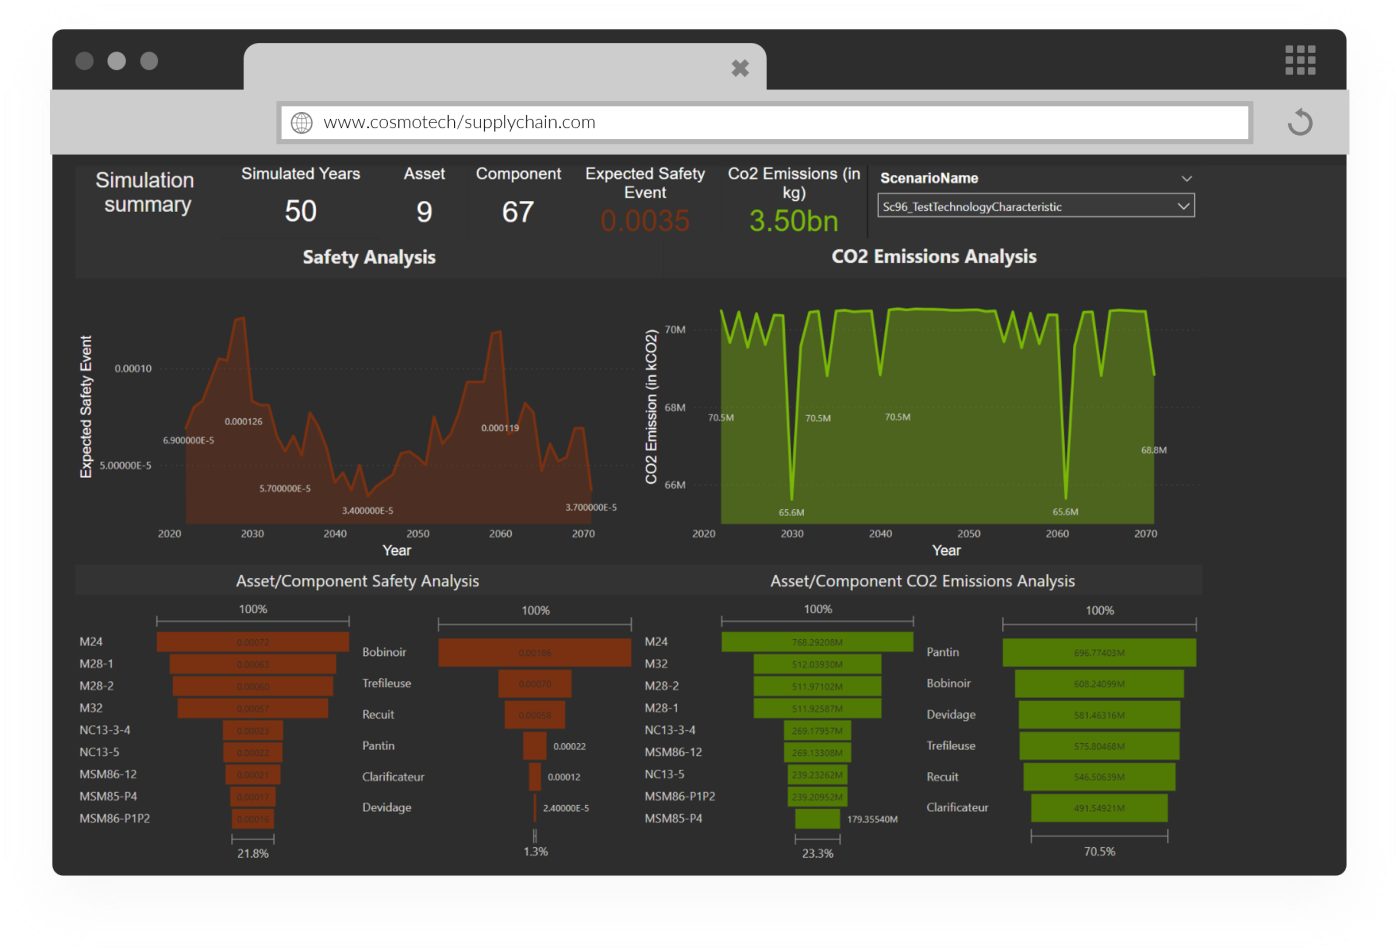Viewport: 1400px width, 952px height.
Task: Click the Simulated Years 50 card
Action: [300, 211]
